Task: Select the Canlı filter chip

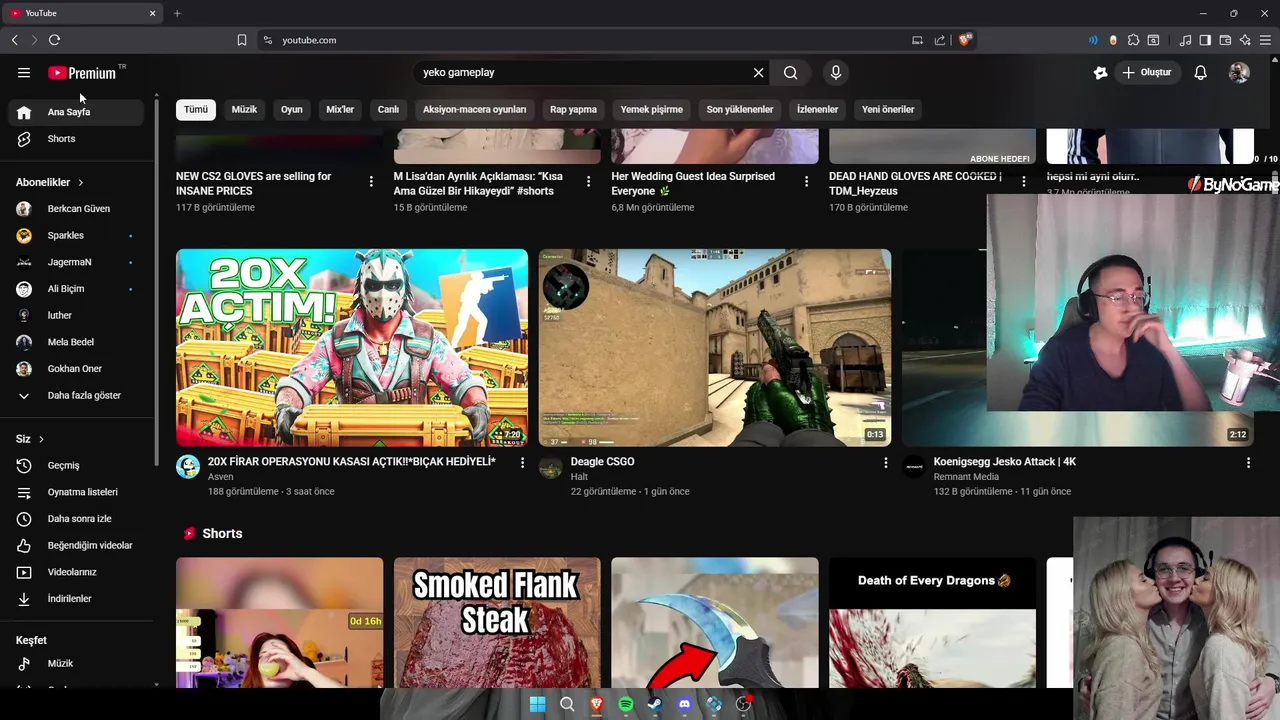Action: coord(388,109)
